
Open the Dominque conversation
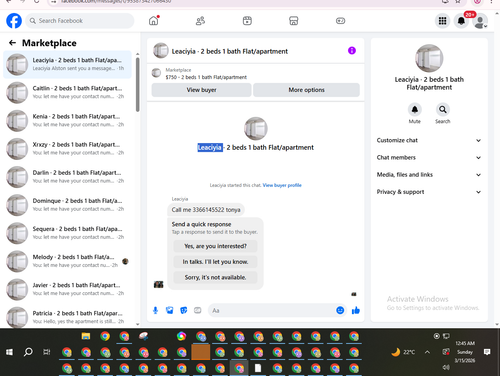68,205
